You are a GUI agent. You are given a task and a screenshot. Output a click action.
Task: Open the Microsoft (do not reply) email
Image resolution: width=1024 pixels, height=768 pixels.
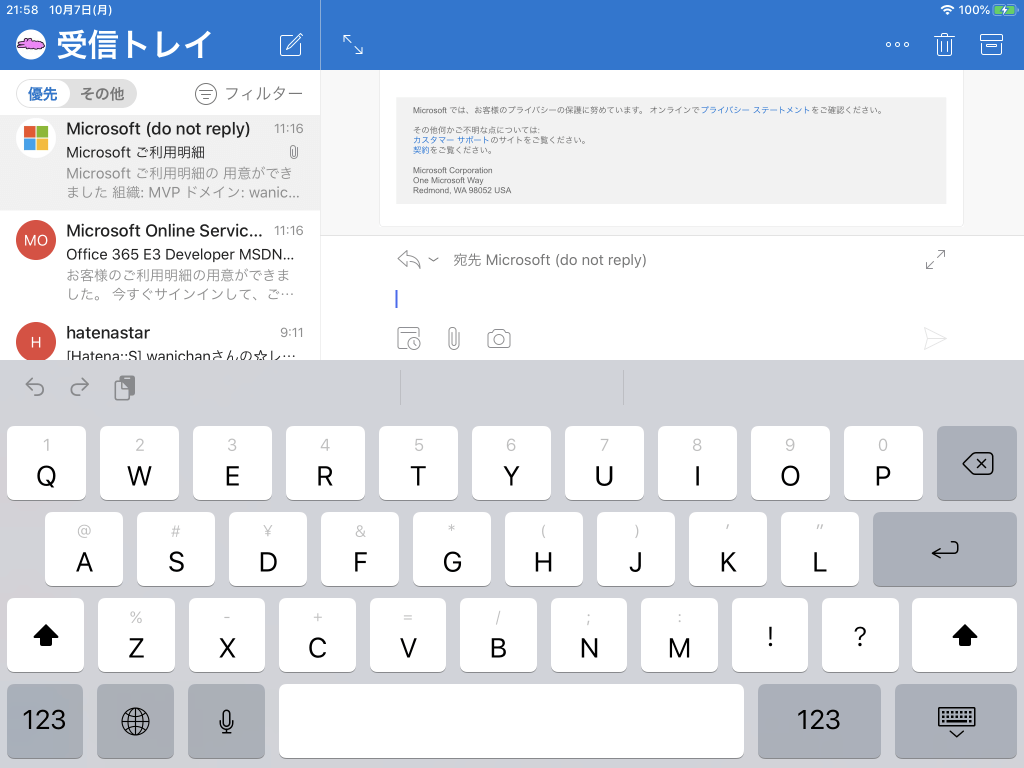point(160,163)
